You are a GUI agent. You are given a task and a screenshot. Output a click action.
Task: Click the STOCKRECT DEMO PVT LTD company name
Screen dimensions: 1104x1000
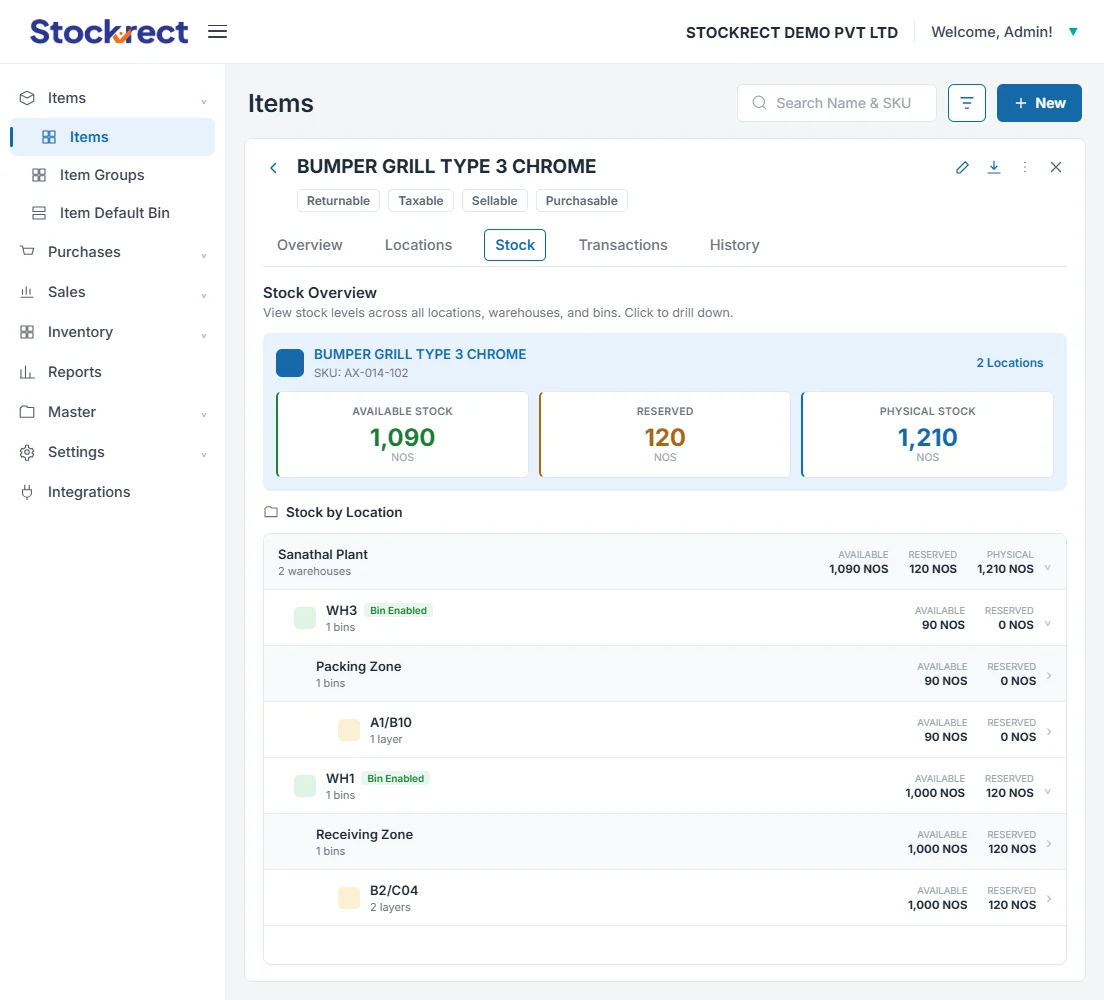click(792, 32)
